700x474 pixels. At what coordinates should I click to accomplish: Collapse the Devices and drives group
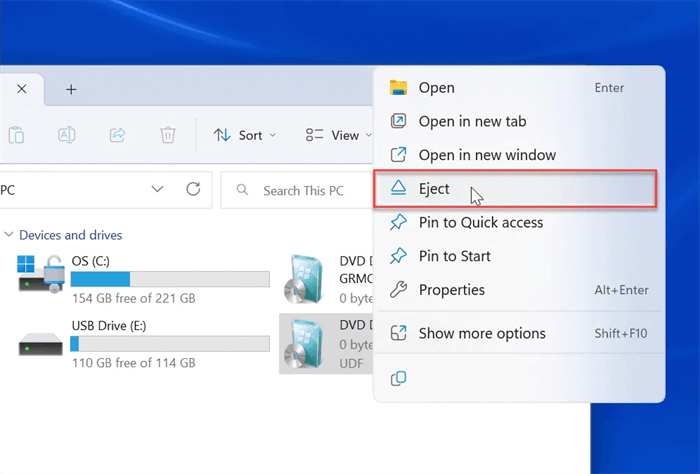[x=8, y=235]
